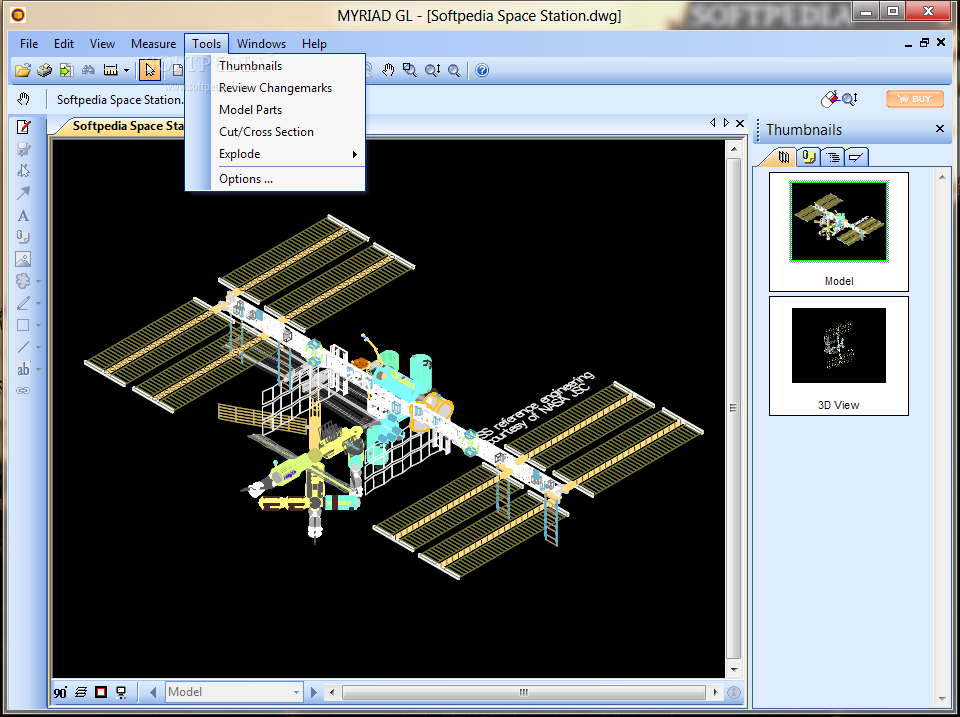Image resolution: width=960 pixels, height=717 pixels.
Task: Switch to thumbnails pages tab icon
Action: 784,157
